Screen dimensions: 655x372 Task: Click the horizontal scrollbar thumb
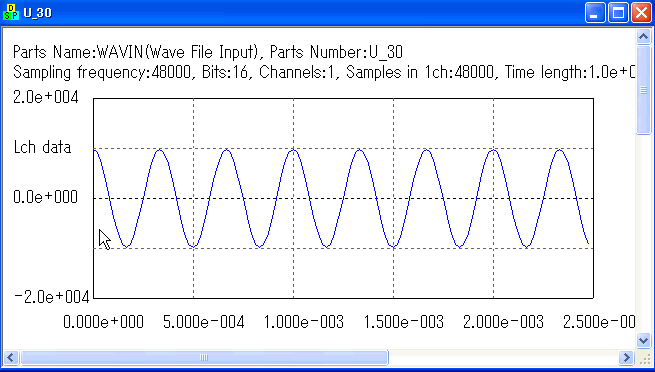pyautogui.click(x=204, y=357)
